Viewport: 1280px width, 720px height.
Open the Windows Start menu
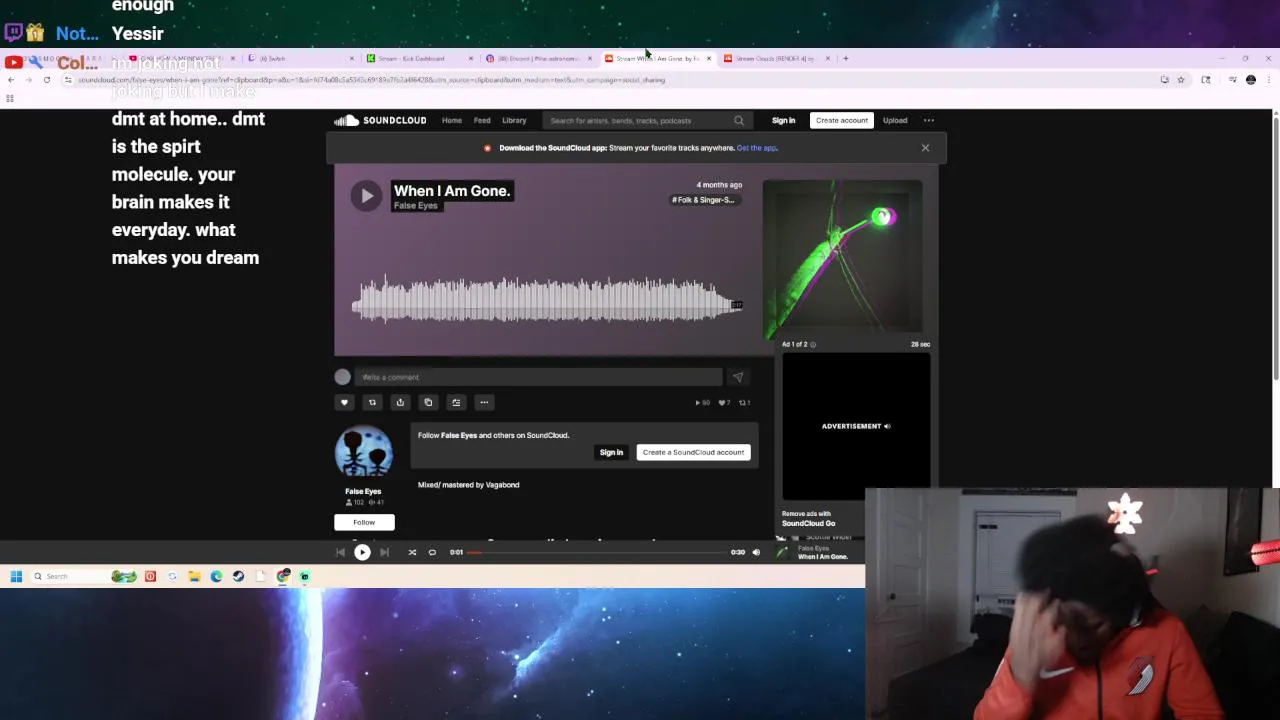point(16,576)
